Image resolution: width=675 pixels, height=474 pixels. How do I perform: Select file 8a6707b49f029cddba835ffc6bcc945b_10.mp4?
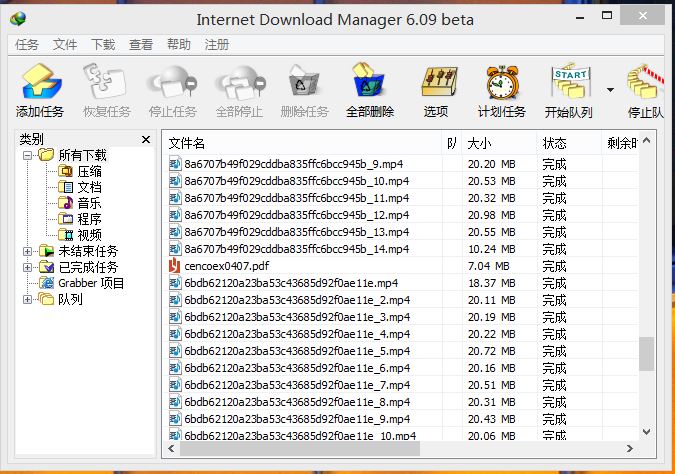pyautogui.click(x=297, y=181)
